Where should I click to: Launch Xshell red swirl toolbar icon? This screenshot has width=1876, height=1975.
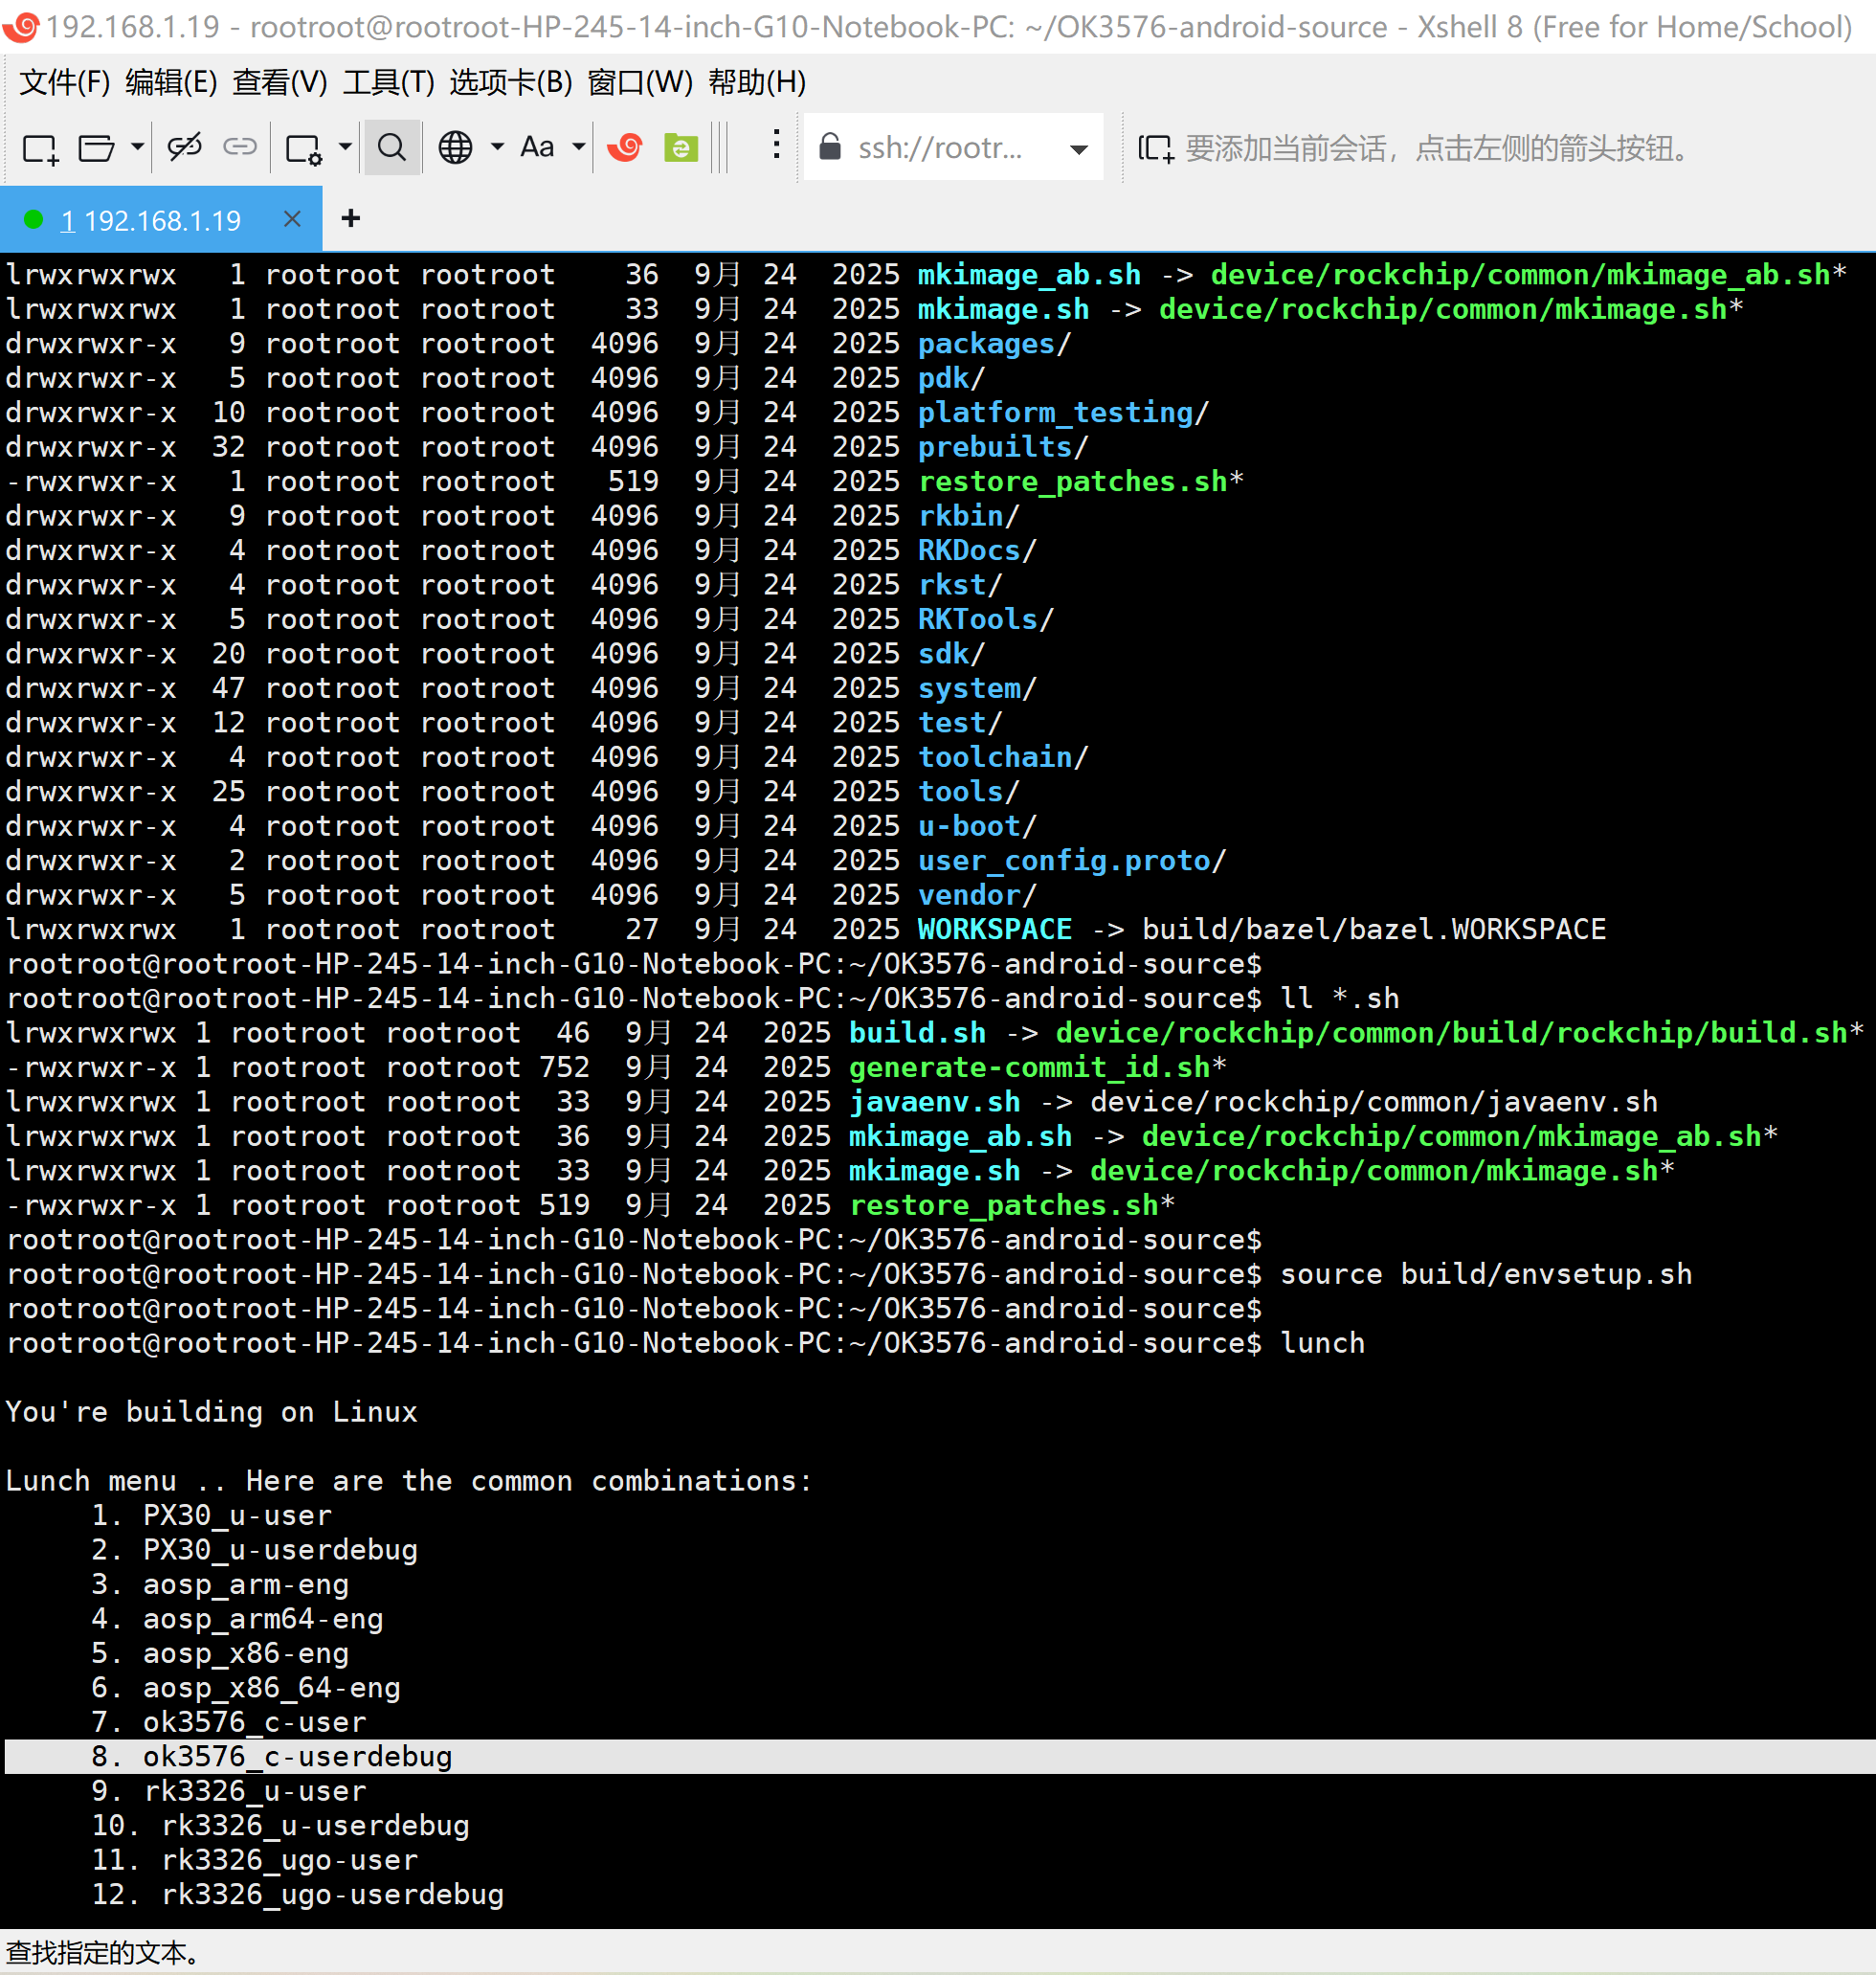point(625,148)
